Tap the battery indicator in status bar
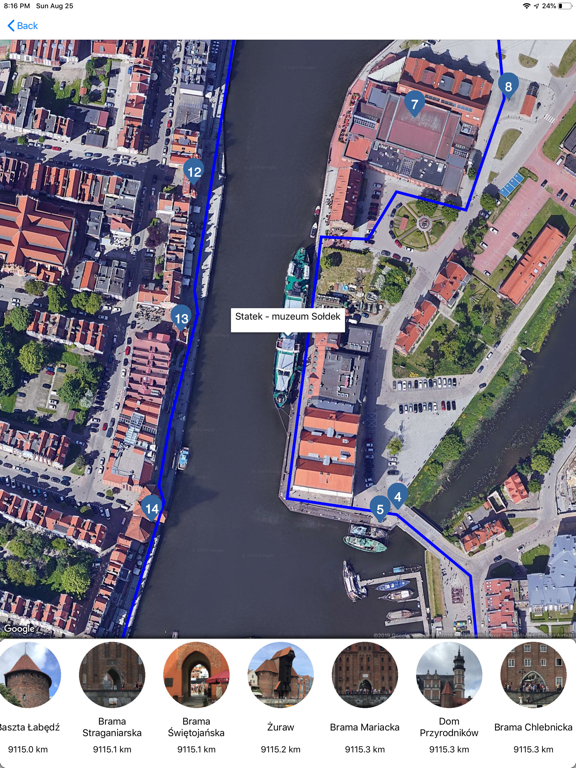 pos(565,6)
